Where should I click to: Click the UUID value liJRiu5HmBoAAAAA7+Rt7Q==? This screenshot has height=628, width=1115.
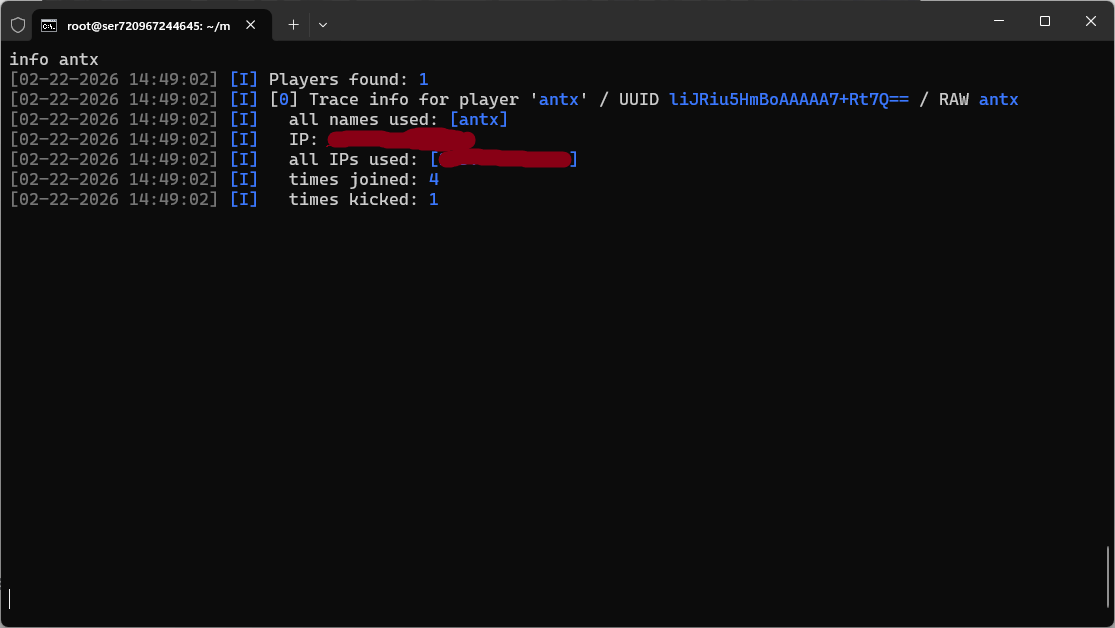[x=788, y=100]
